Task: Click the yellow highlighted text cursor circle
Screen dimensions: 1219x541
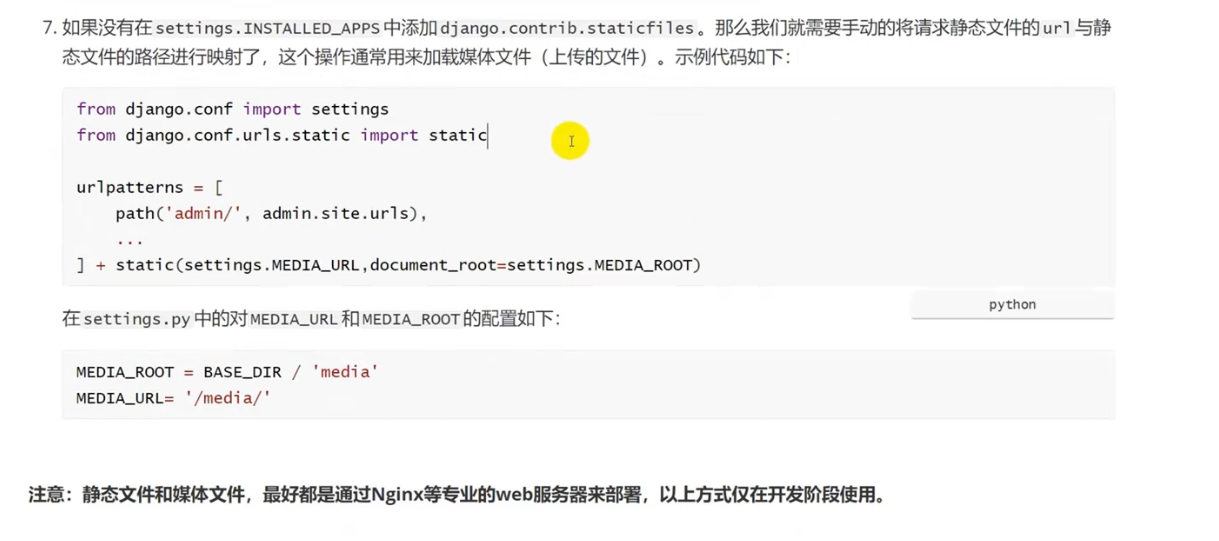Action: point(570,141)
